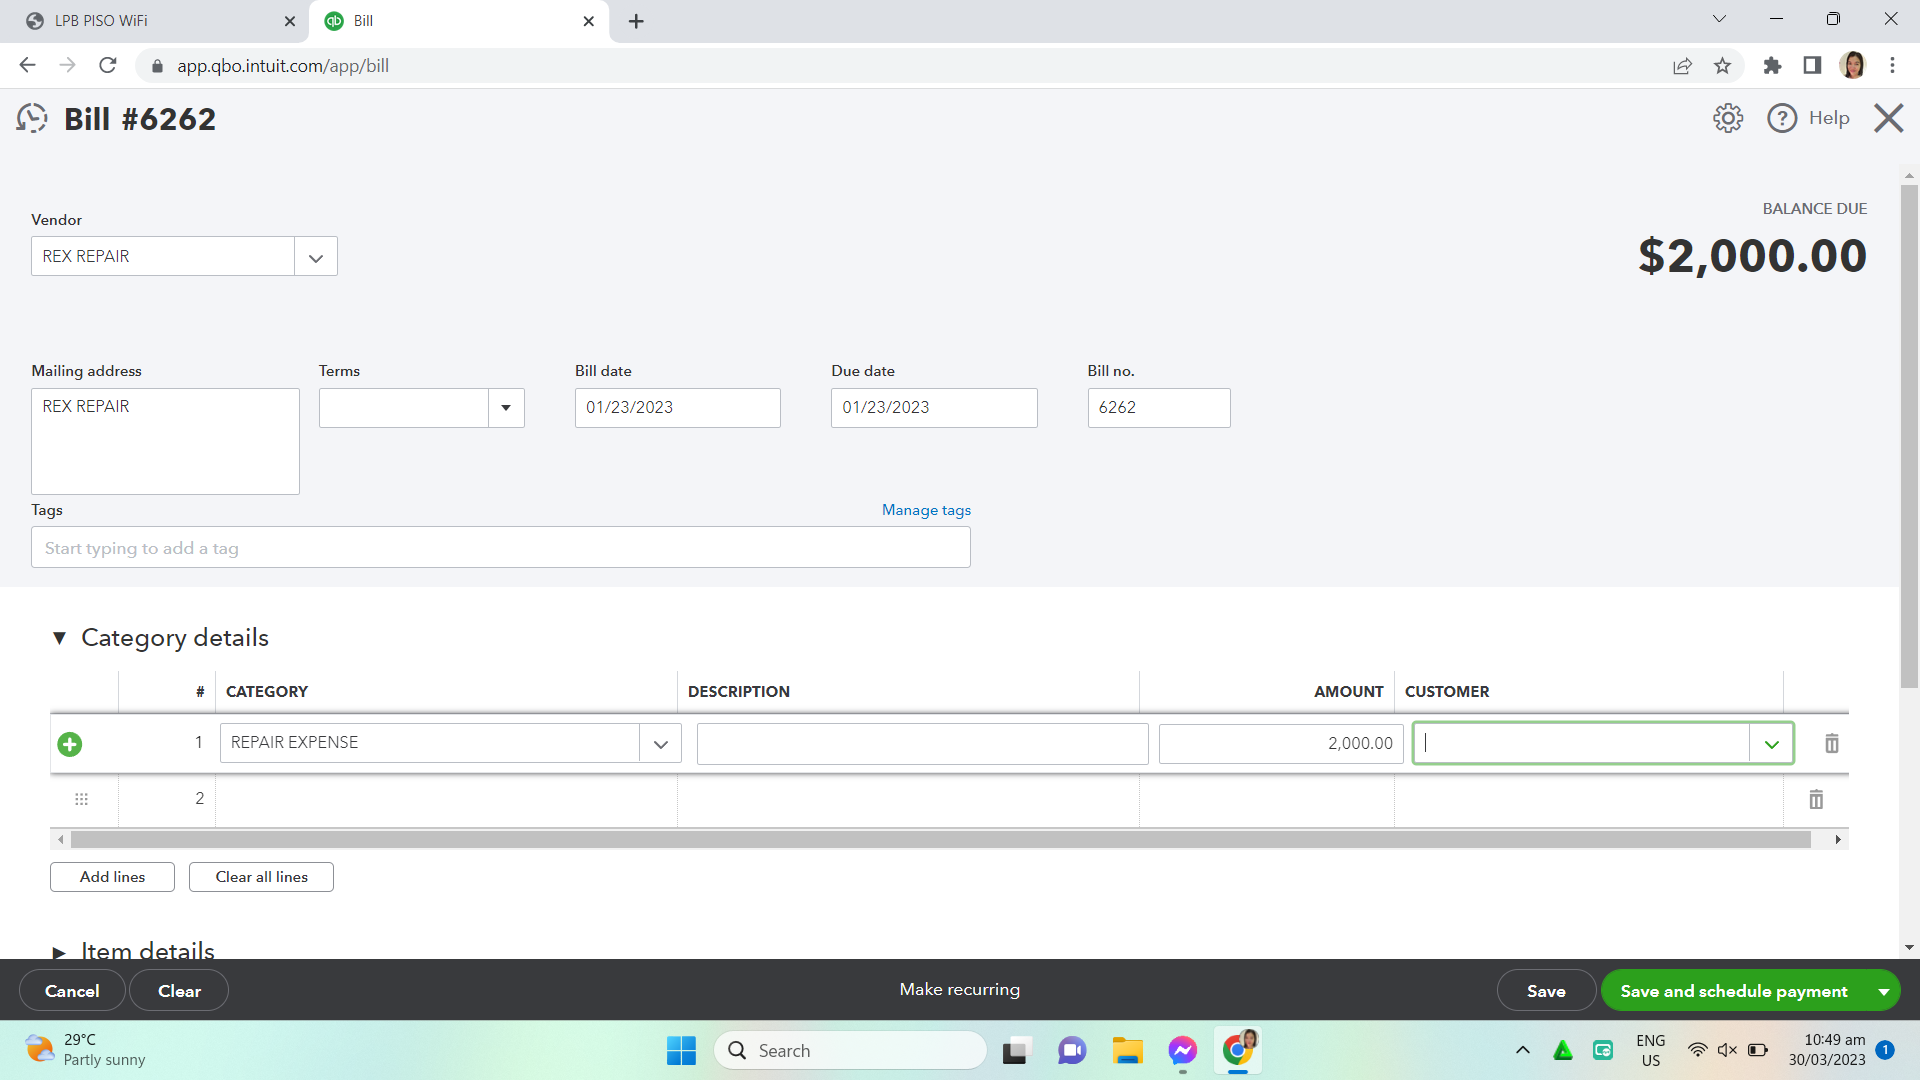The image size is (1920, 1080).
Task: Open the Customer dropdown arrow
Action: pos(1771,744)
